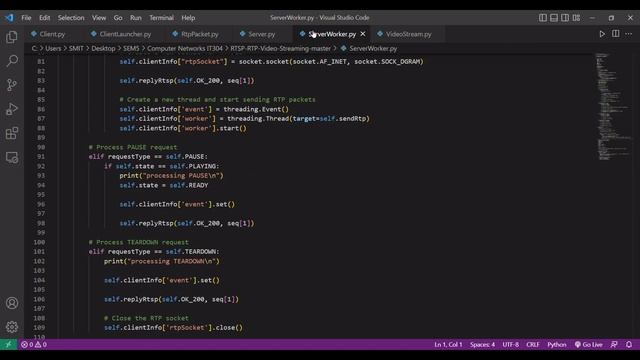Open the Manage gear settings

click(12, 327)
